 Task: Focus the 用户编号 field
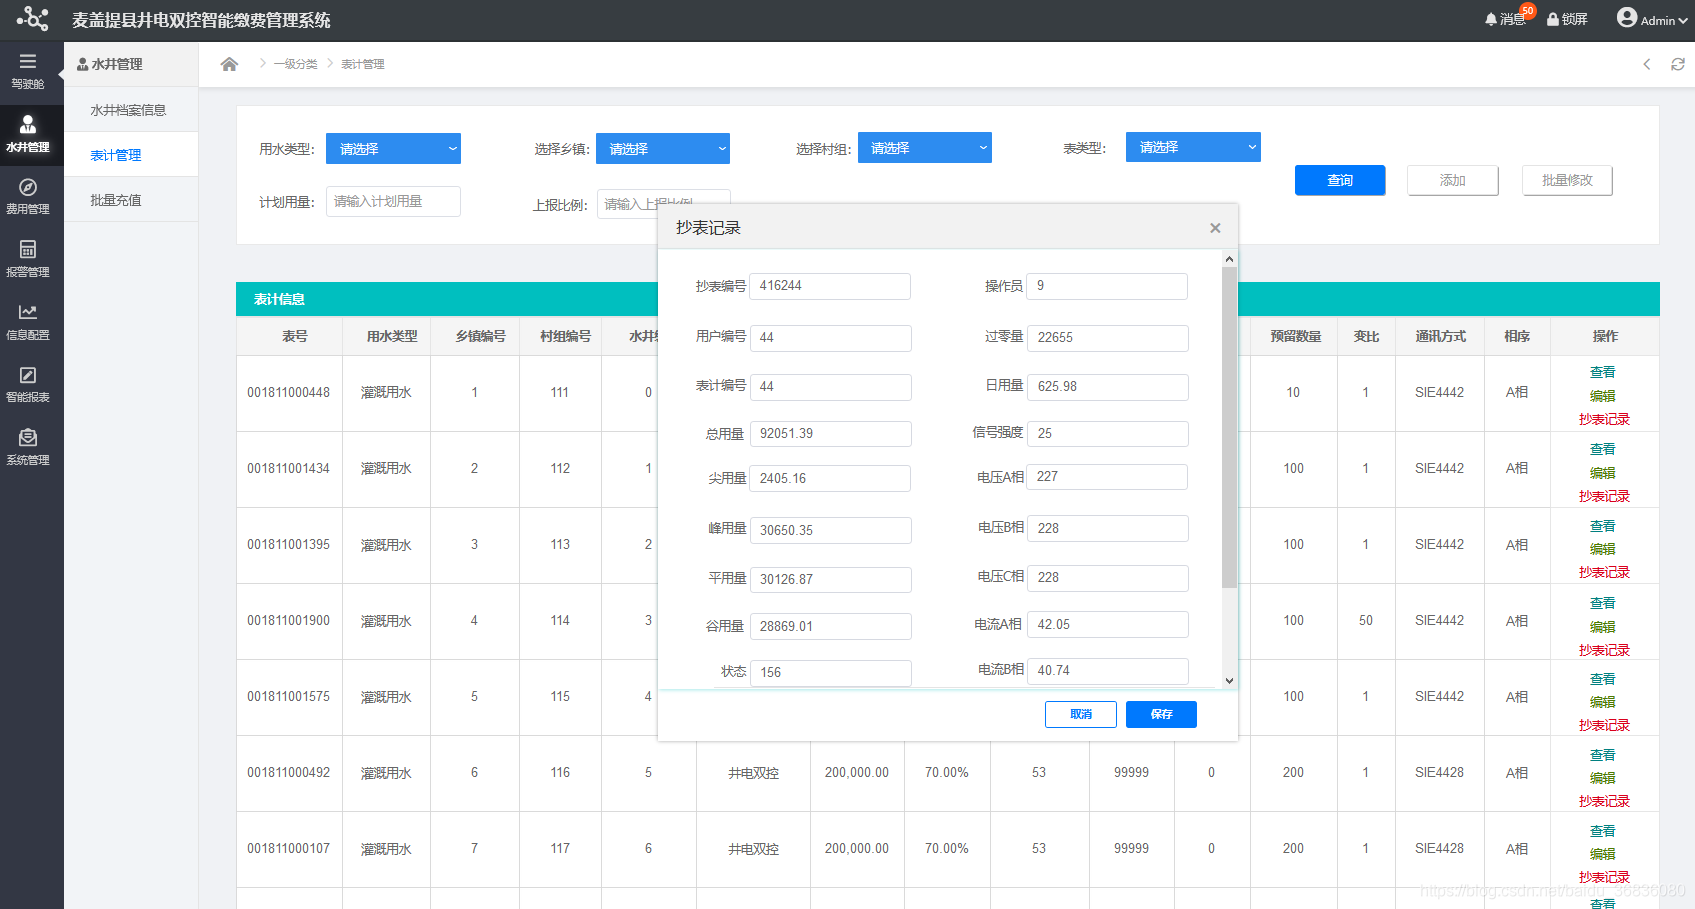click(x=830, y=338)
